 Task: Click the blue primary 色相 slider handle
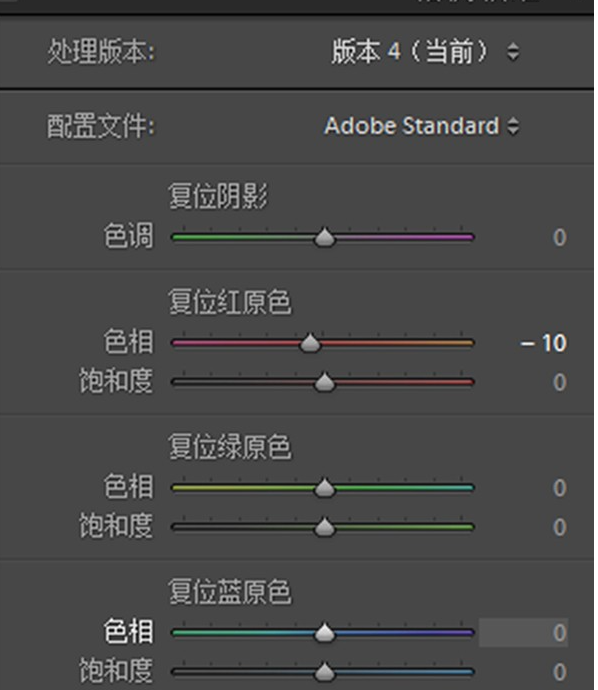tap(325, 633)
